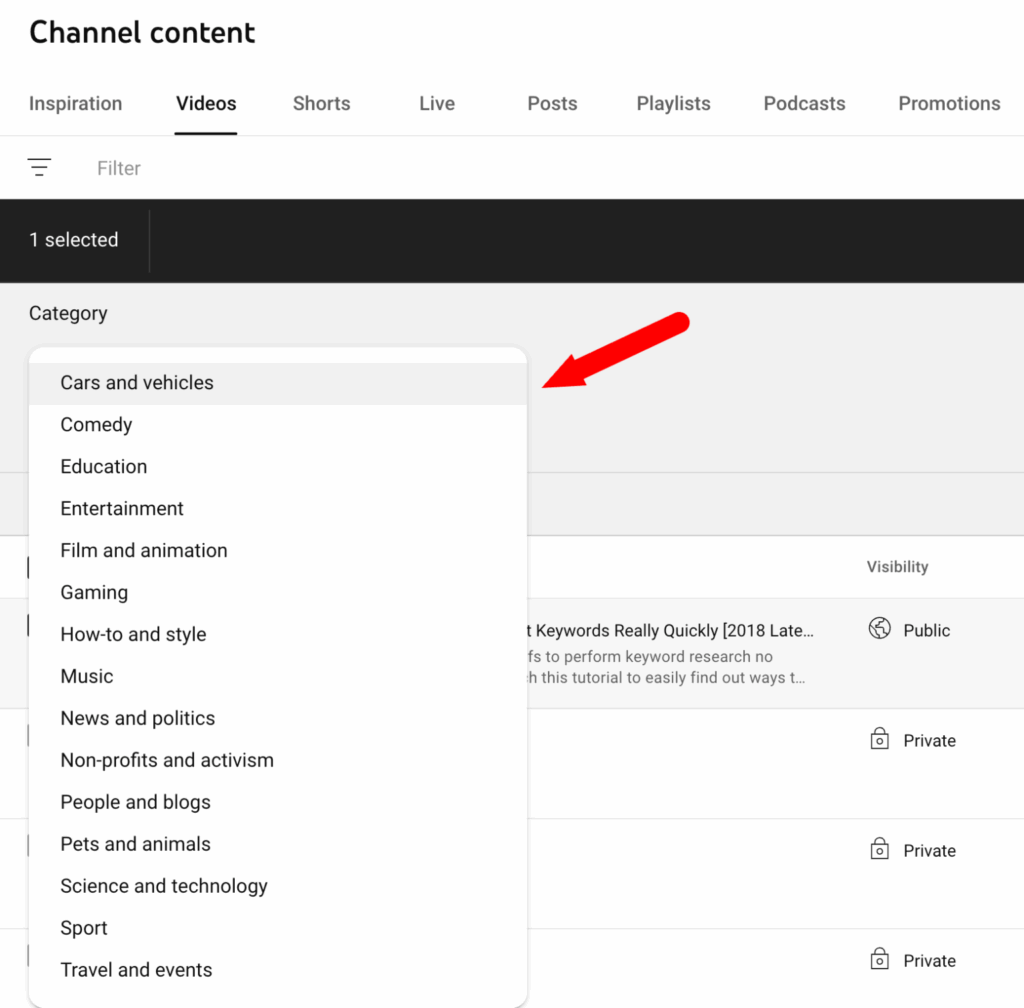Switch to the Promotions tab
The image size is (1024, 1008).
coord(949,103)
